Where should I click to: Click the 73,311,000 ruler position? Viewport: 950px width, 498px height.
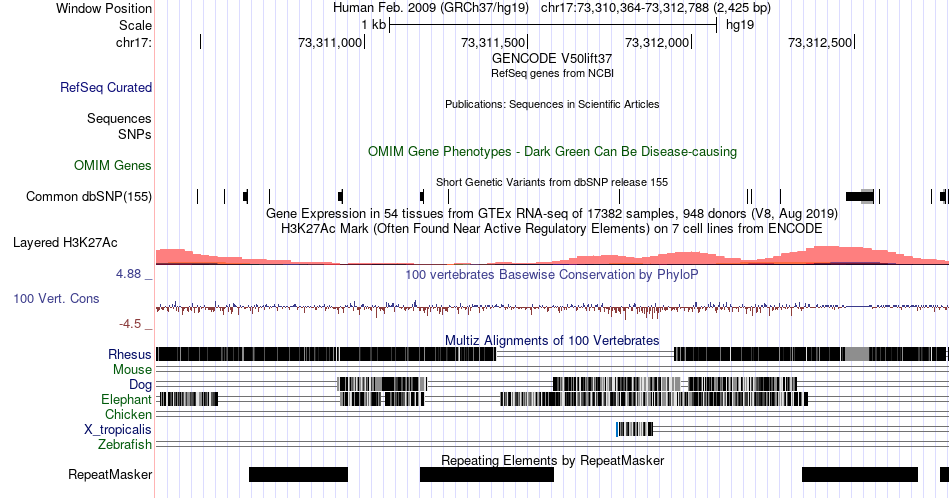coord(330,42)
